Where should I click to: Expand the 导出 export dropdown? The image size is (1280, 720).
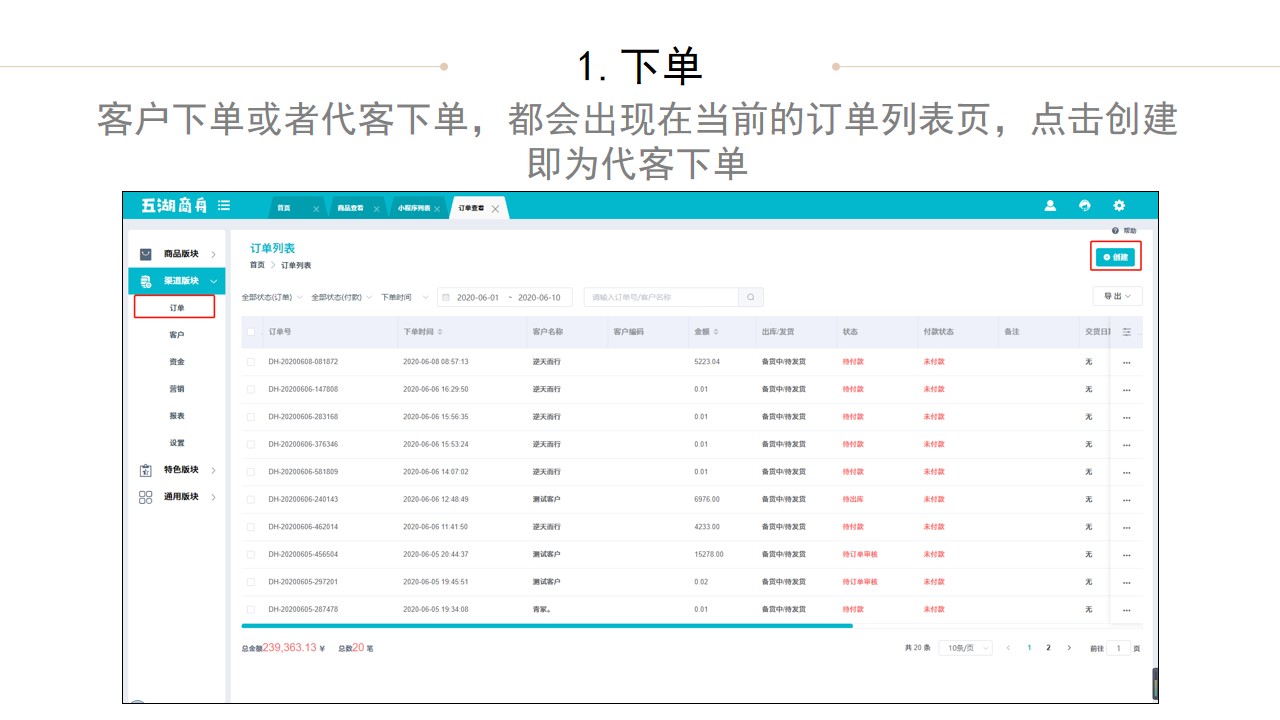[x=1117, y=296]
